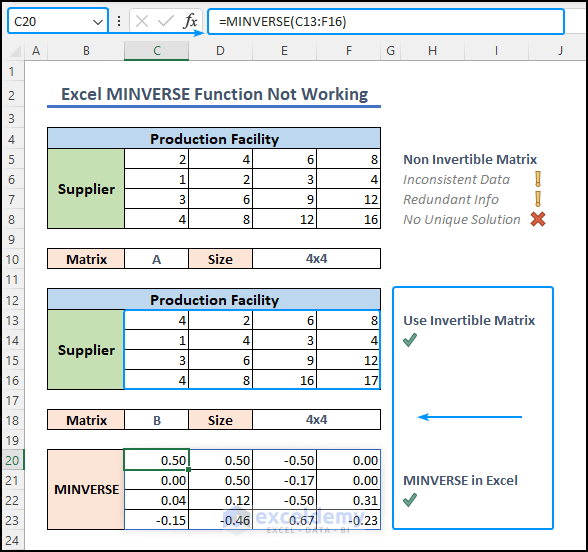Click the 'MINVERSE in Excel' text

460,481
